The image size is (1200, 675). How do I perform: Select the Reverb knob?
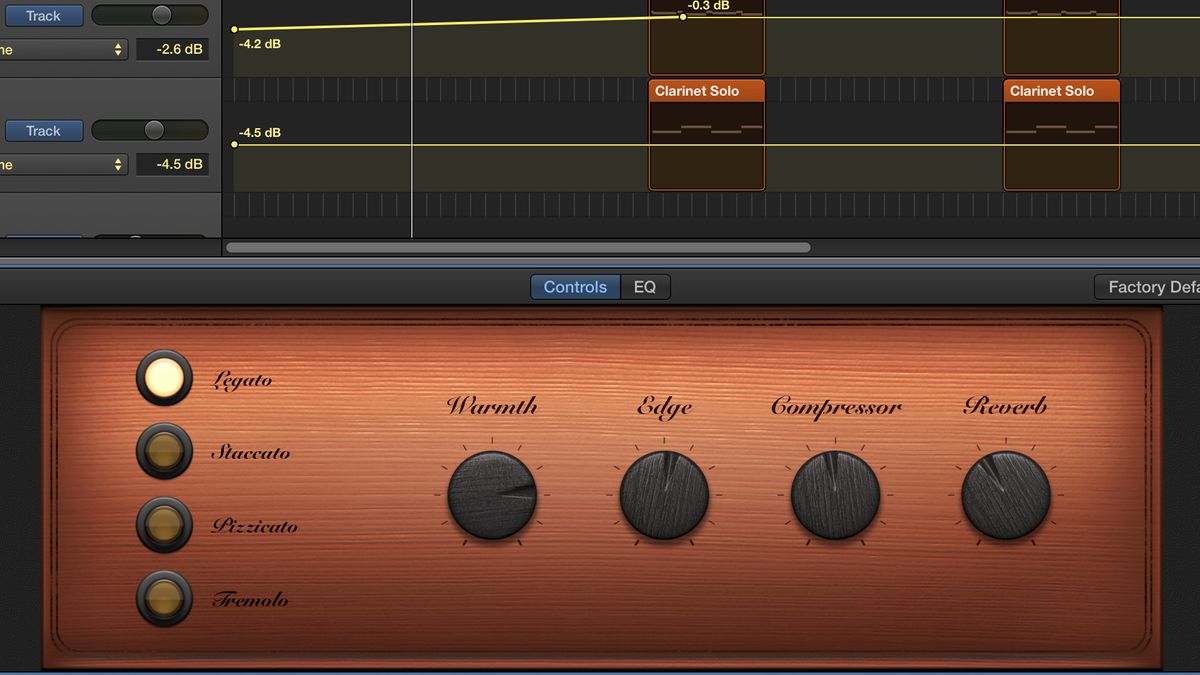tap(1006, 492)
